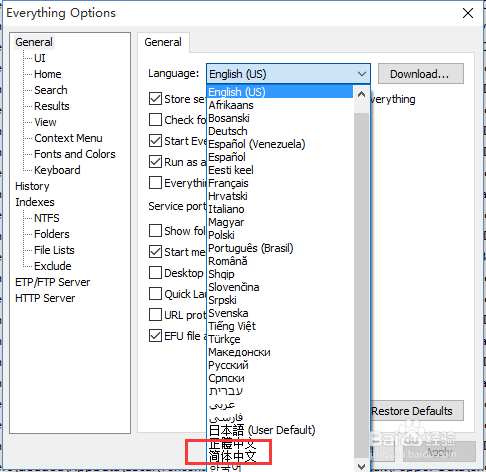The image size is (486, 472).
Task: Toggle the EFU file association checkbox
Action: (x=155, y=336)
